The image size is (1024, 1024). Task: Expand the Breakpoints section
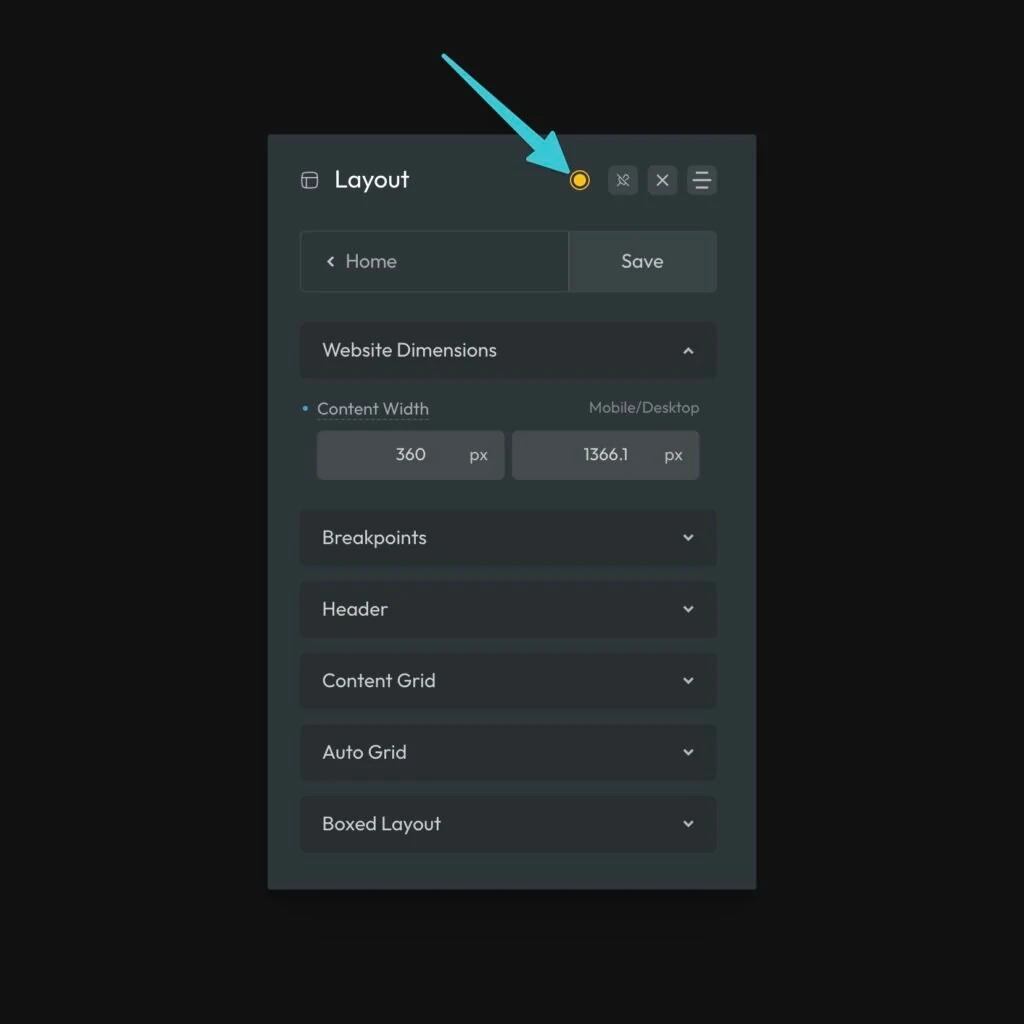508,538
